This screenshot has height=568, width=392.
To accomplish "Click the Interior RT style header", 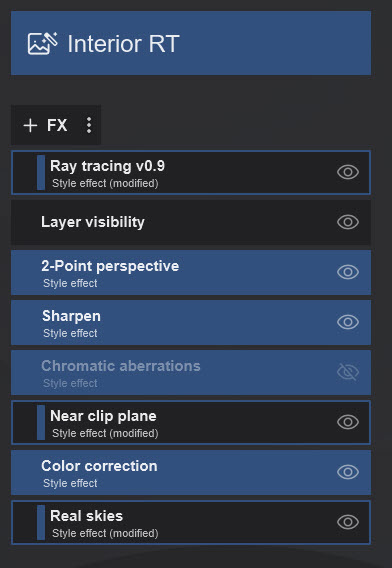I will click(191, 43).
